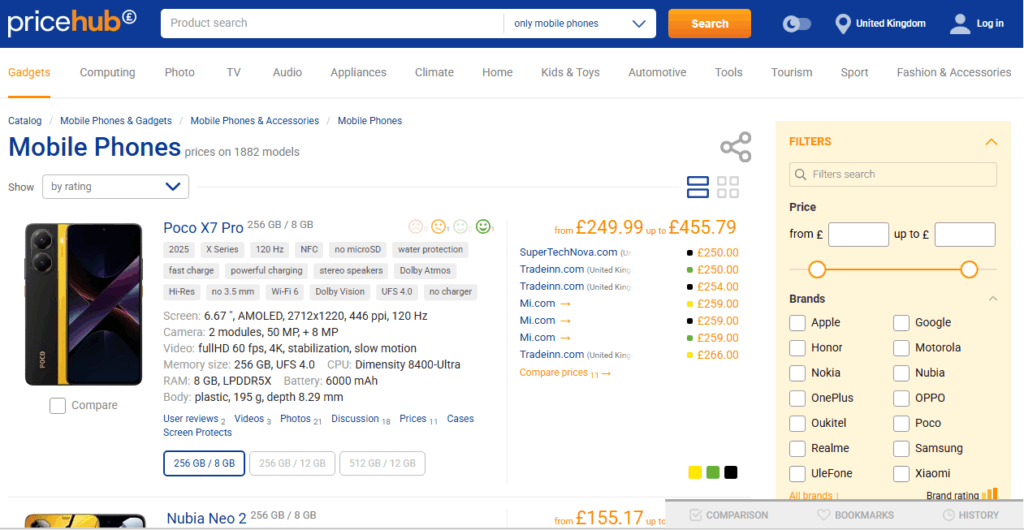
Task: Check the Xiaomi brand filter
Action: tap(901, 474)
